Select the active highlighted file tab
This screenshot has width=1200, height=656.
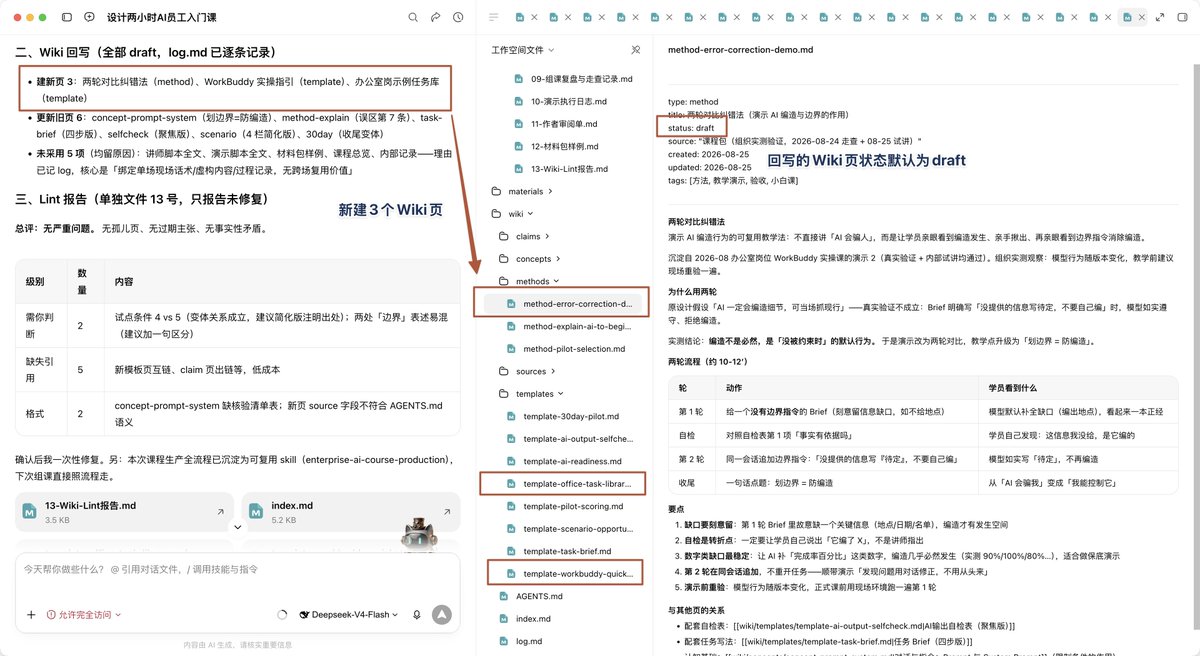[1133, 18]
